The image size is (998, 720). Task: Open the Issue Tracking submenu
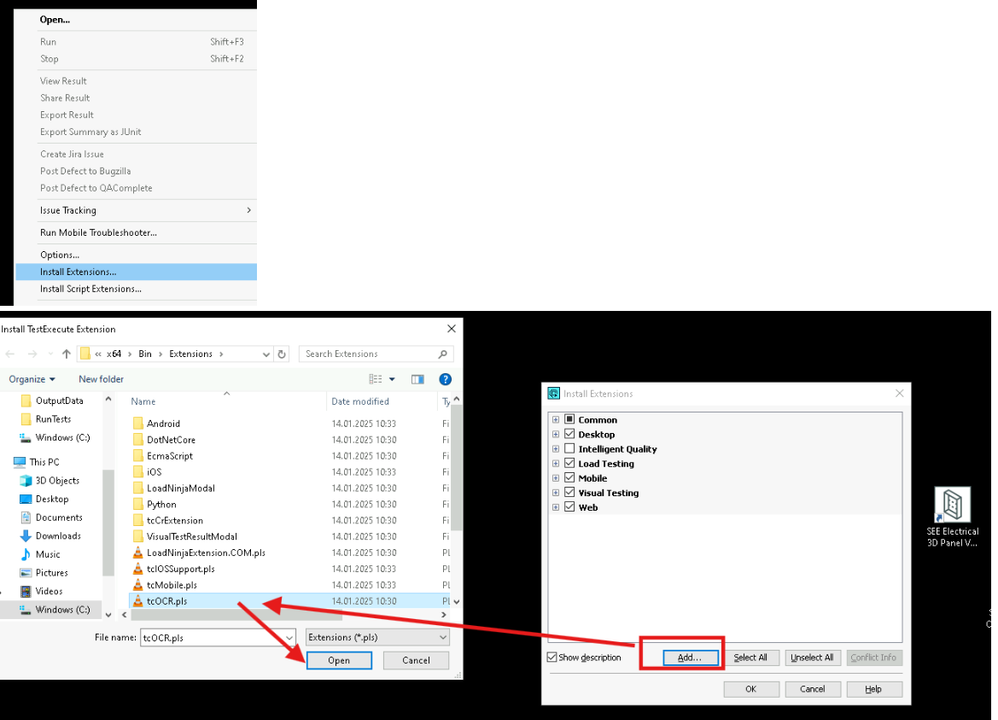[136, 210]
